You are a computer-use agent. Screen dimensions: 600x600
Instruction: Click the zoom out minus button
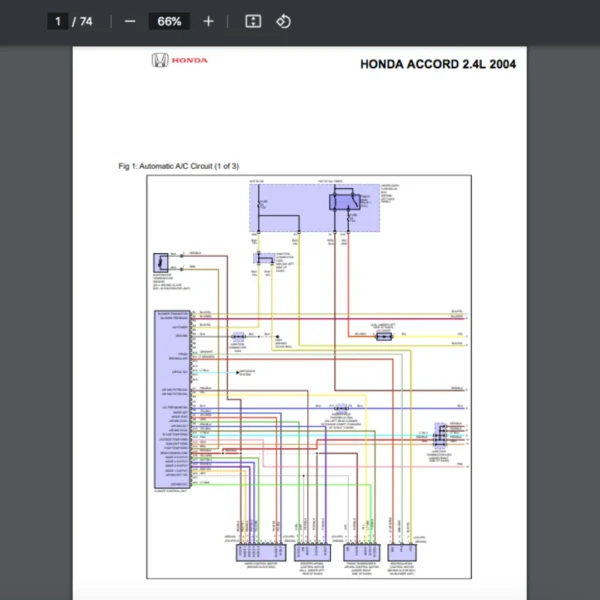tap(130, 21)
